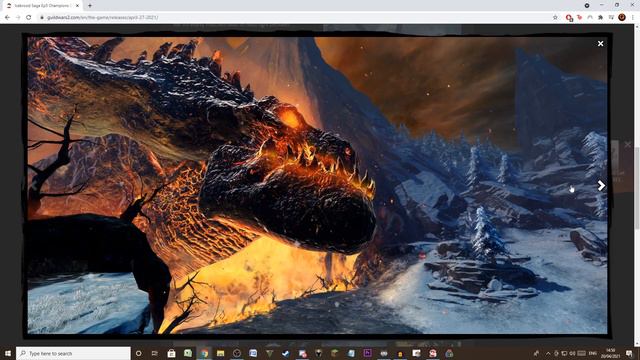This screenshot has height=360, width=640.
Task: Open the Windows notification center
Action: tap(629, 353)
